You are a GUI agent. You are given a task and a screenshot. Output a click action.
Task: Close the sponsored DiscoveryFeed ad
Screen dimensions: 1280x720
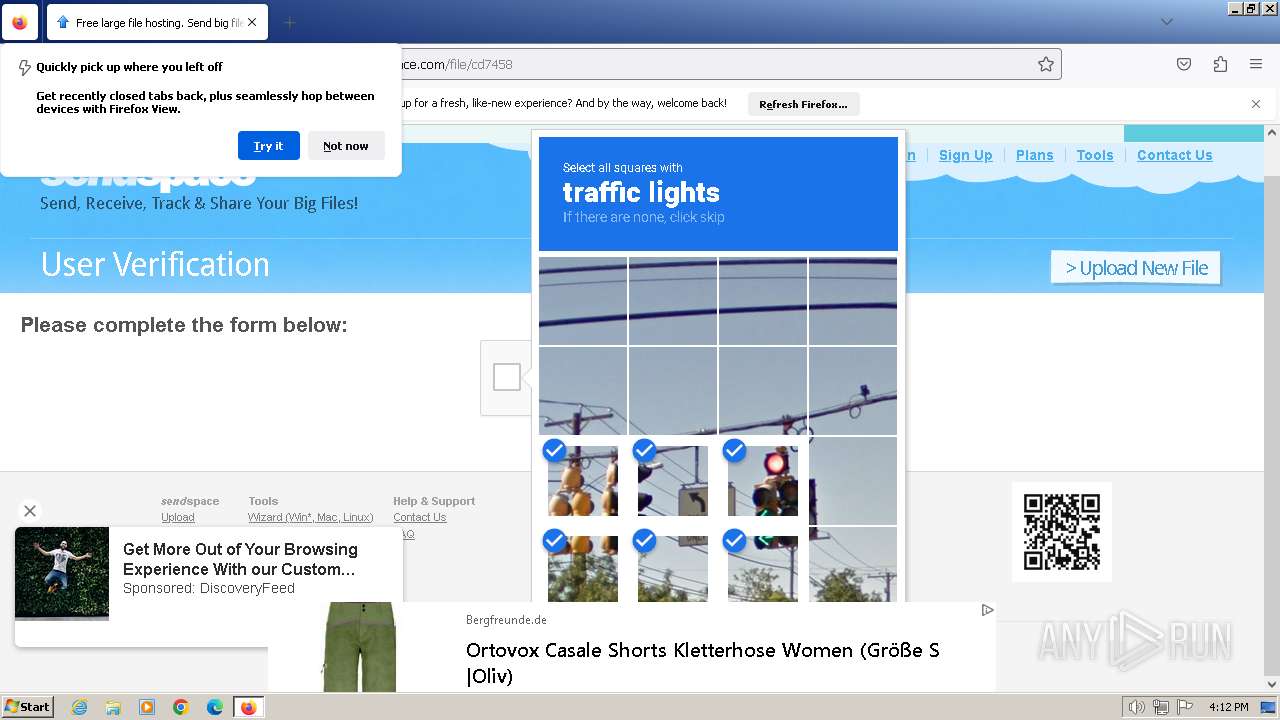point(30,511)
